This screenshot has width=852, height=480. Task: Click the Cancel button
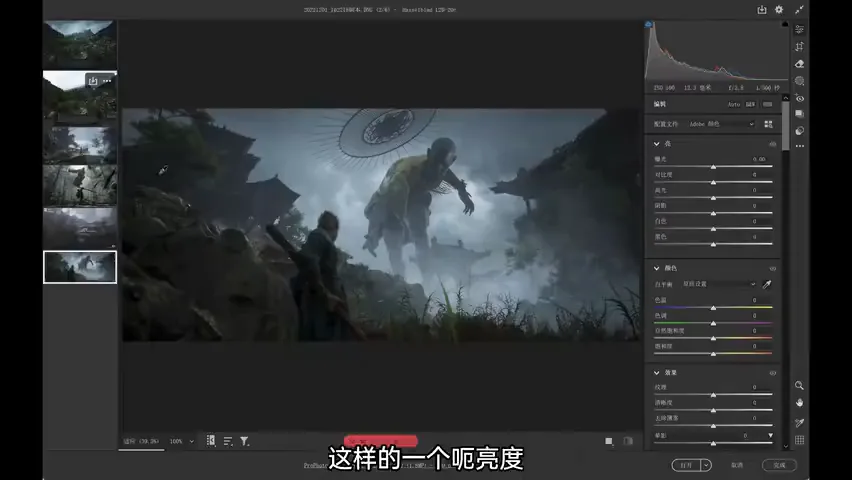[737, 465]
